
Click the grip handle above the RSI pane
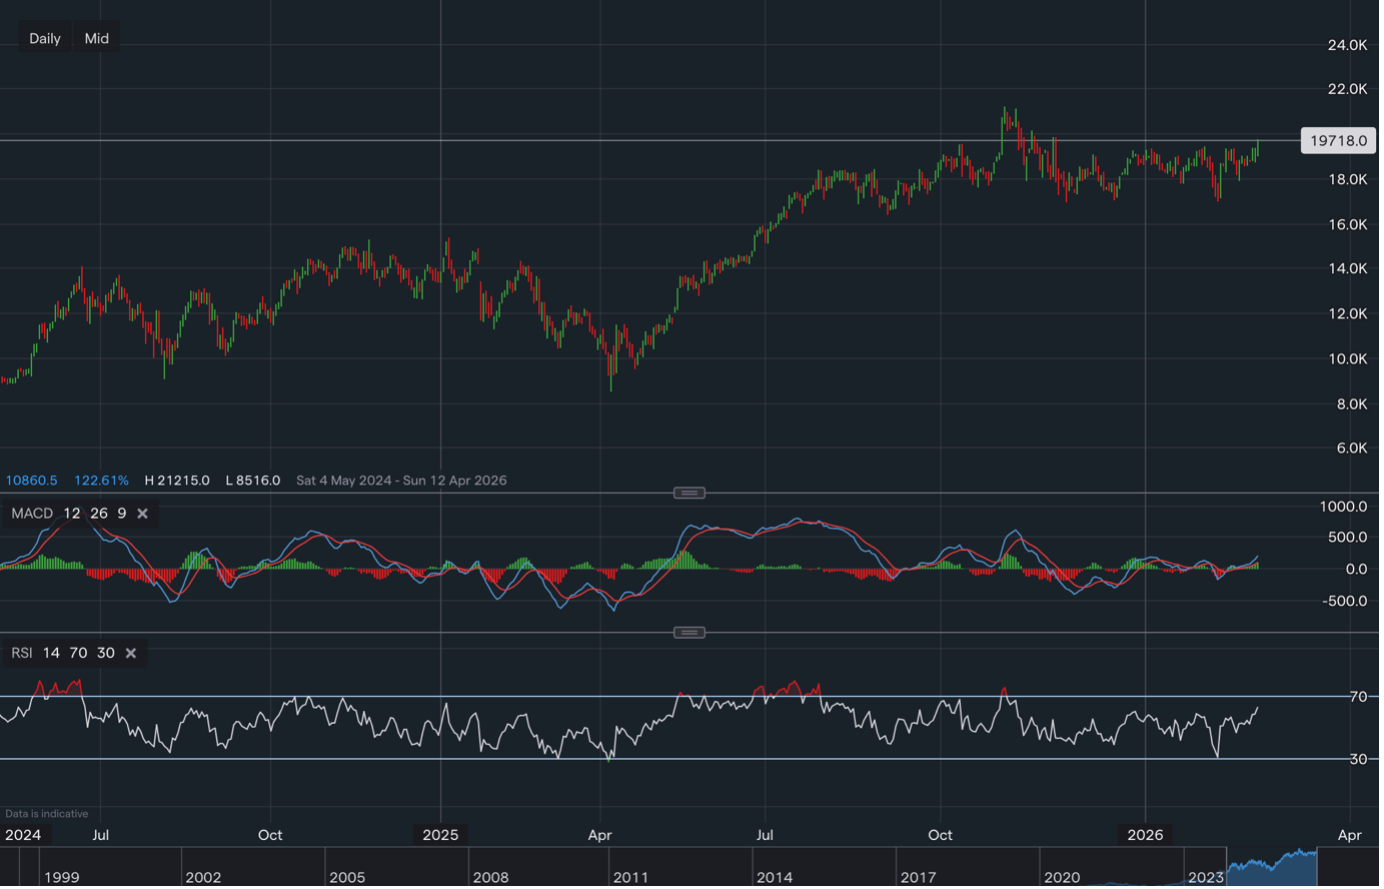coord(690,632)
